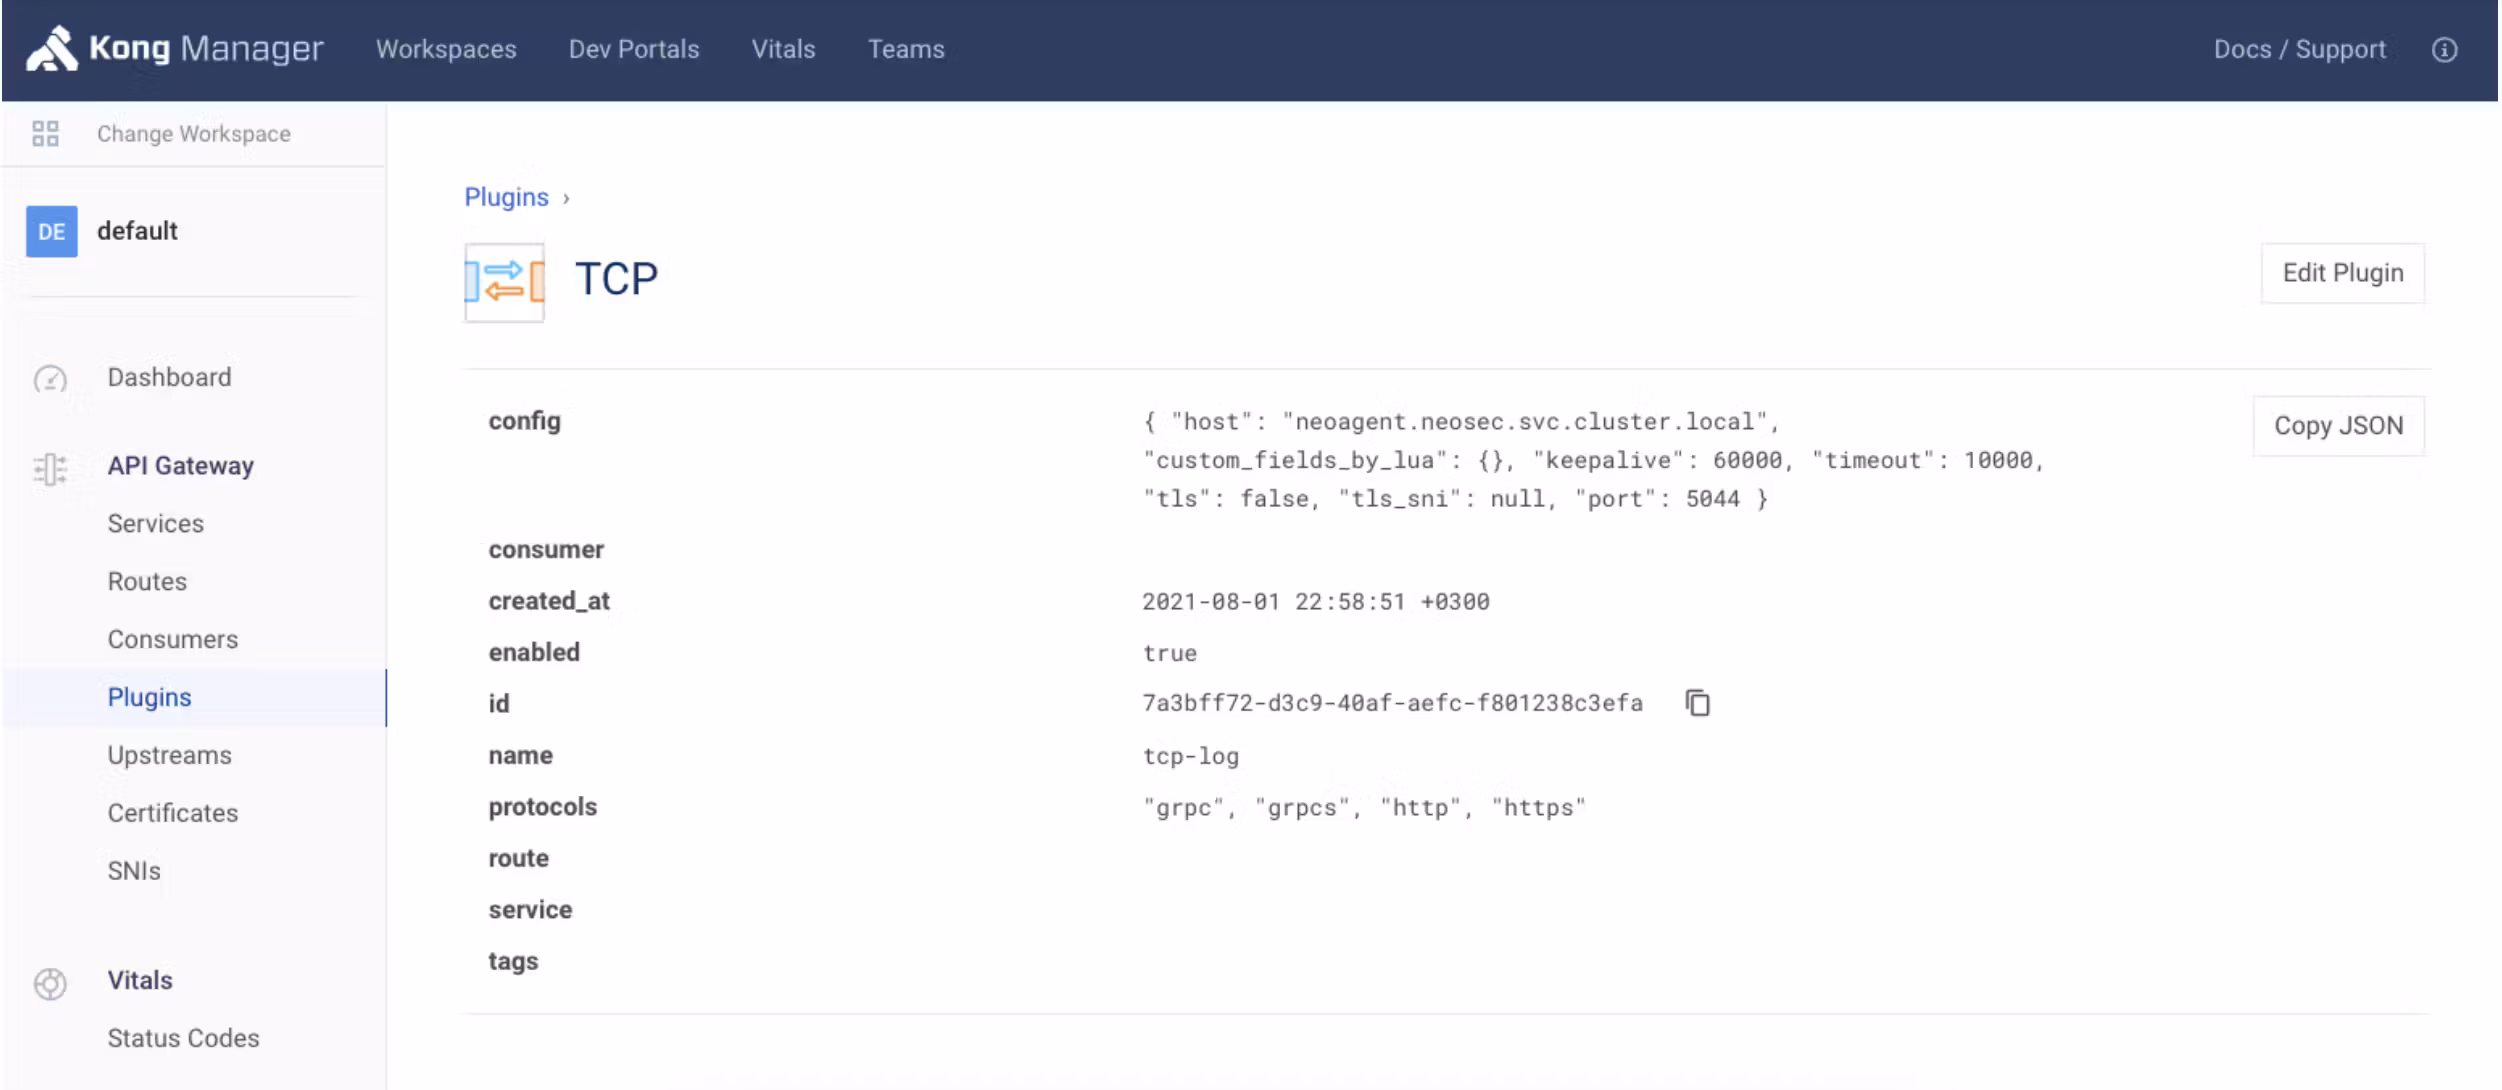
Task: Select Services in the sidebar
Action: 156,524
